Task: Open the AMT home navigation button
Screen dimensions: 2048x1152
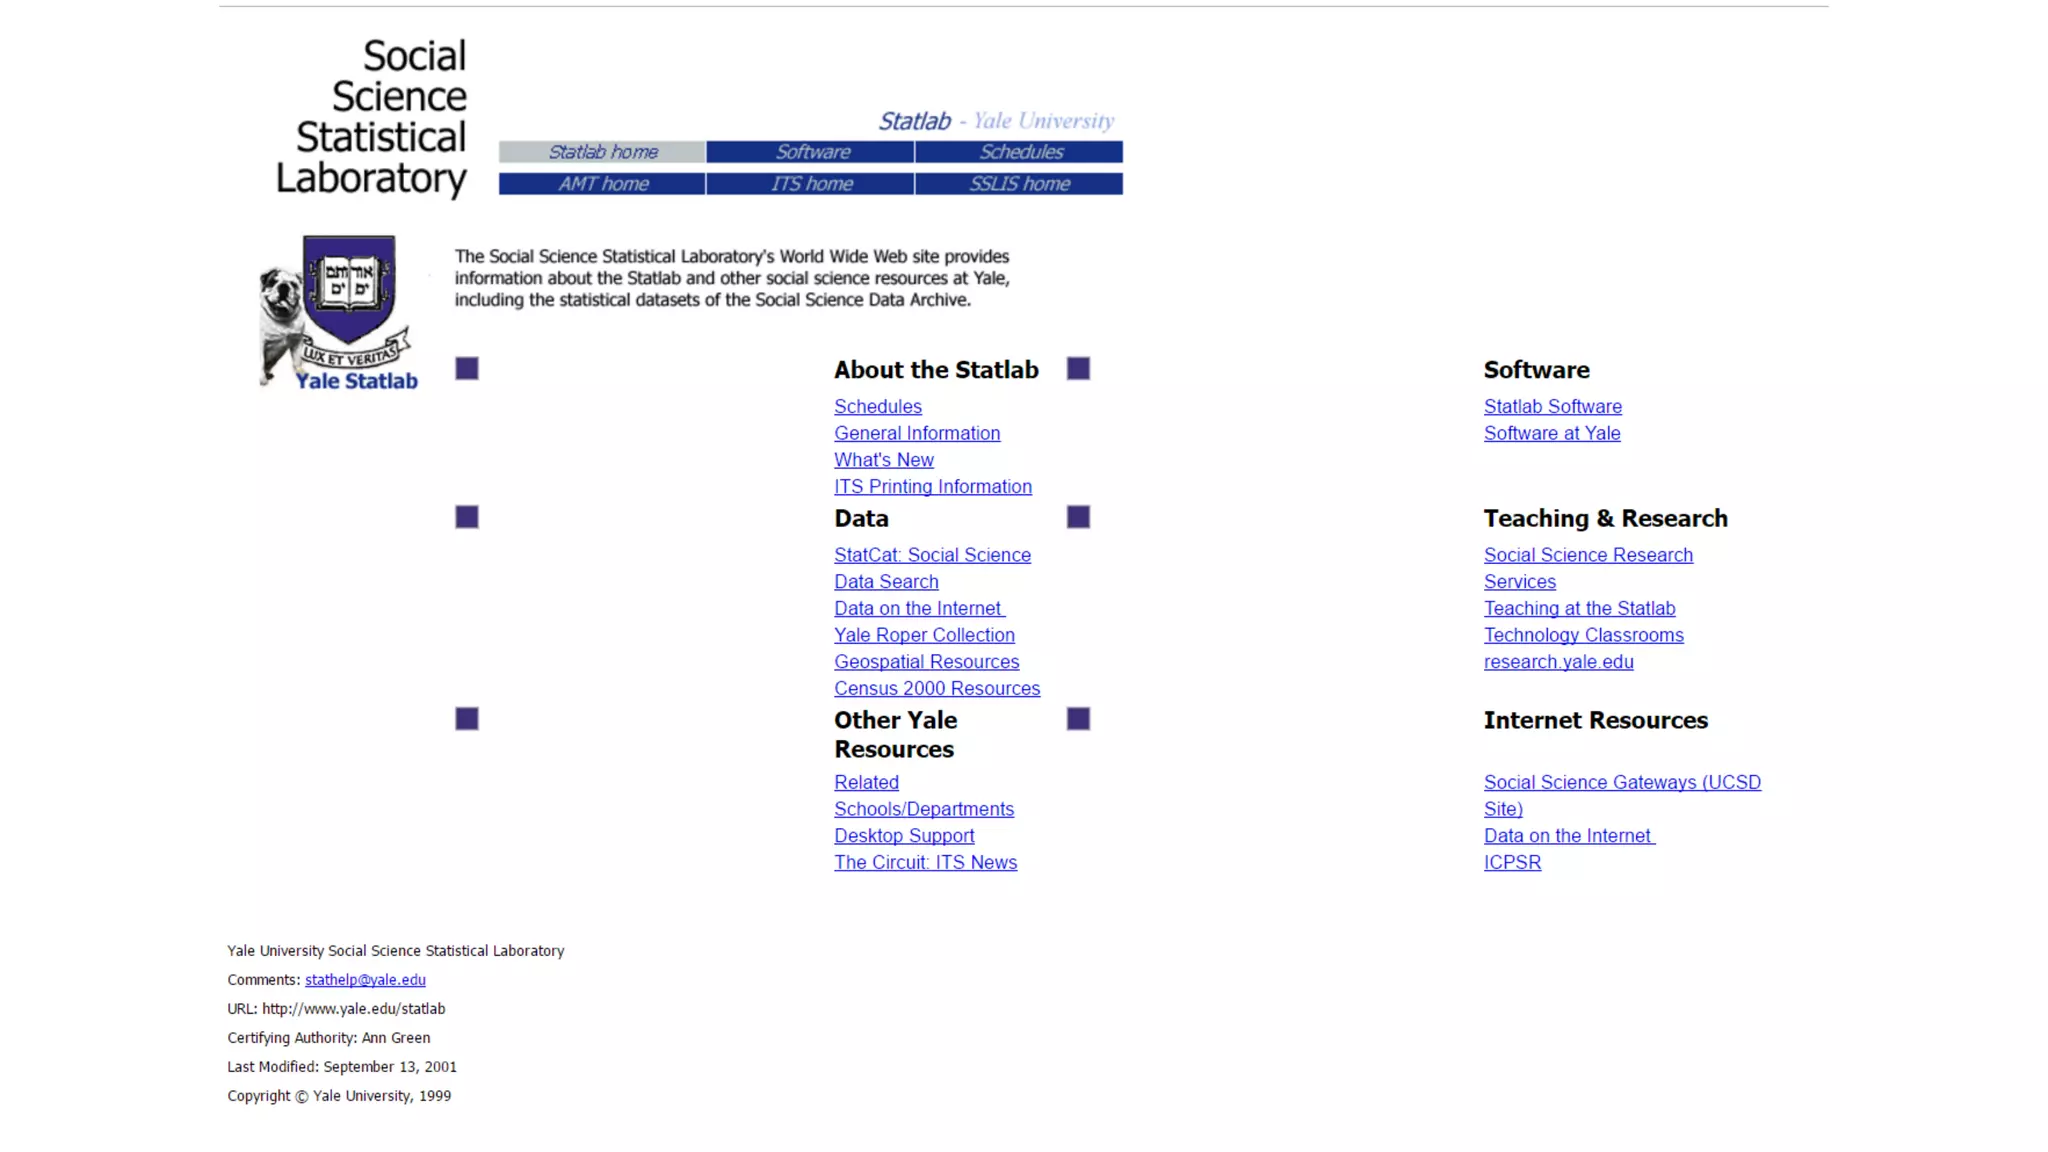Action: coord(602,184)
